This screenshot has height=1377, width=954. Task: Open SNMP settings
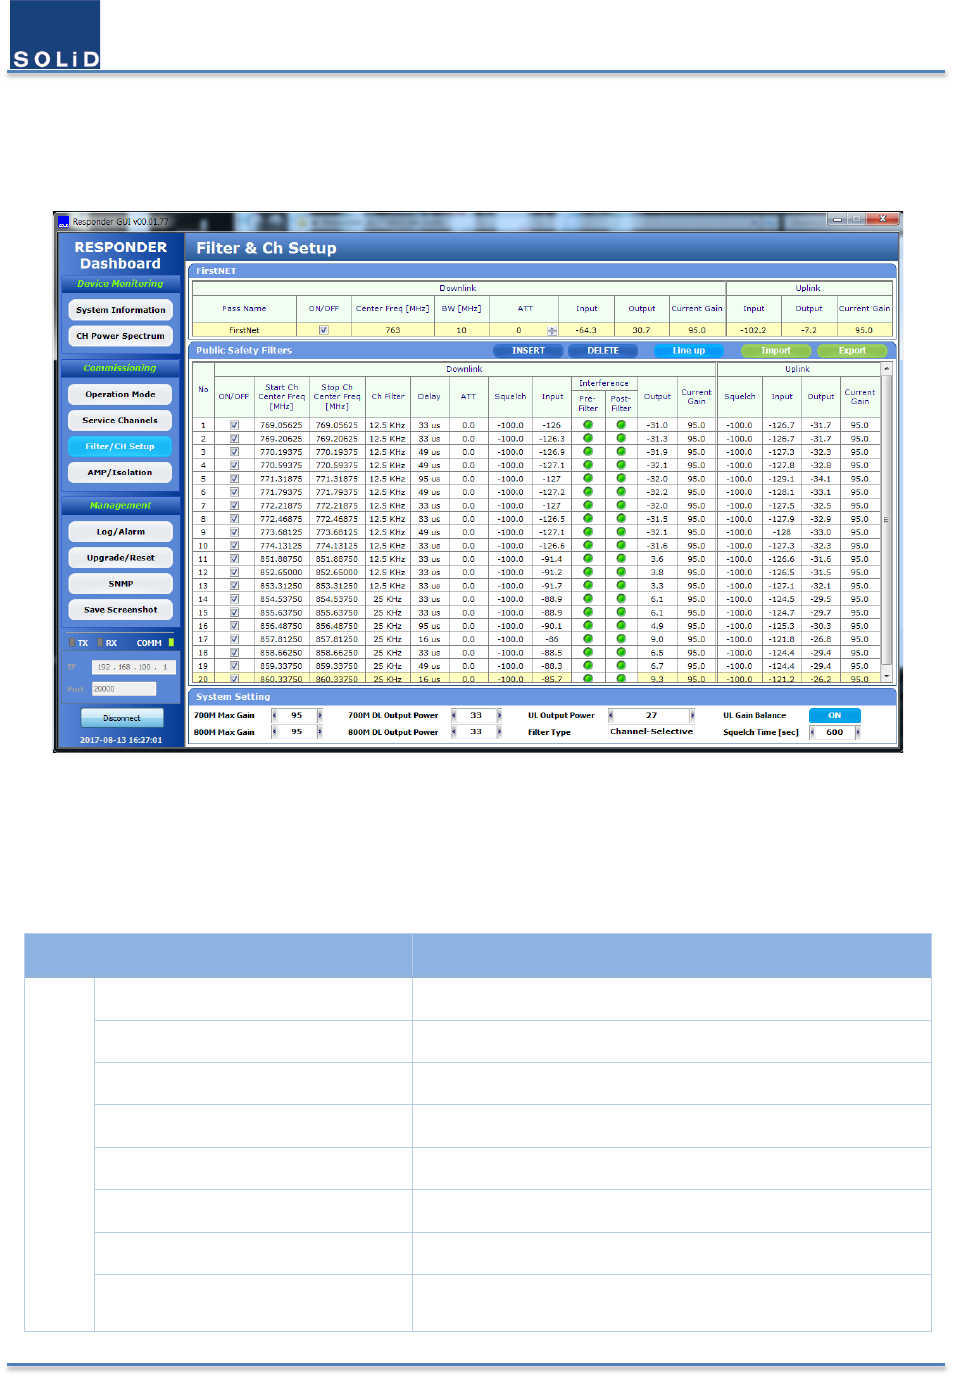121,583
